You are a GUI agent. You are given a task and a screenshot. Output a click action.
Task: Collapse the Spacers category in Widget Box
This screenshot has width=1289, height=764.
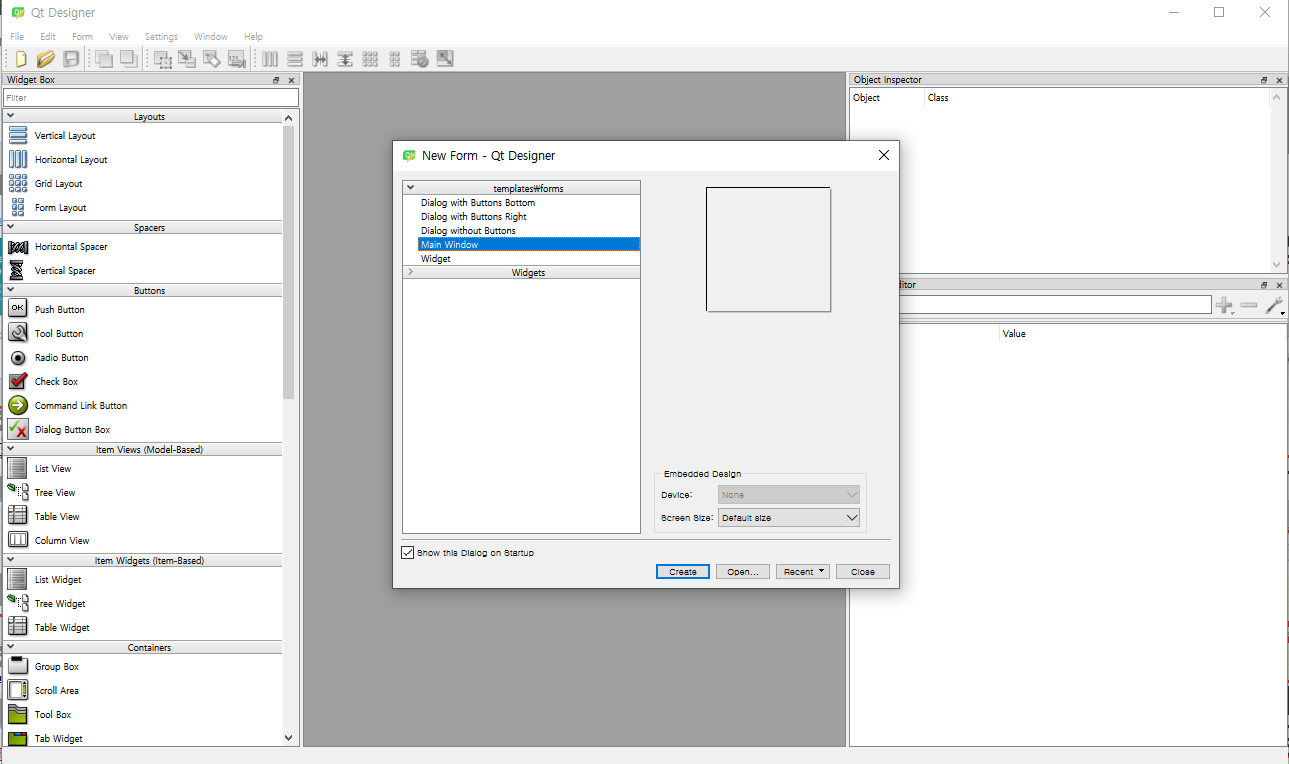11,227
